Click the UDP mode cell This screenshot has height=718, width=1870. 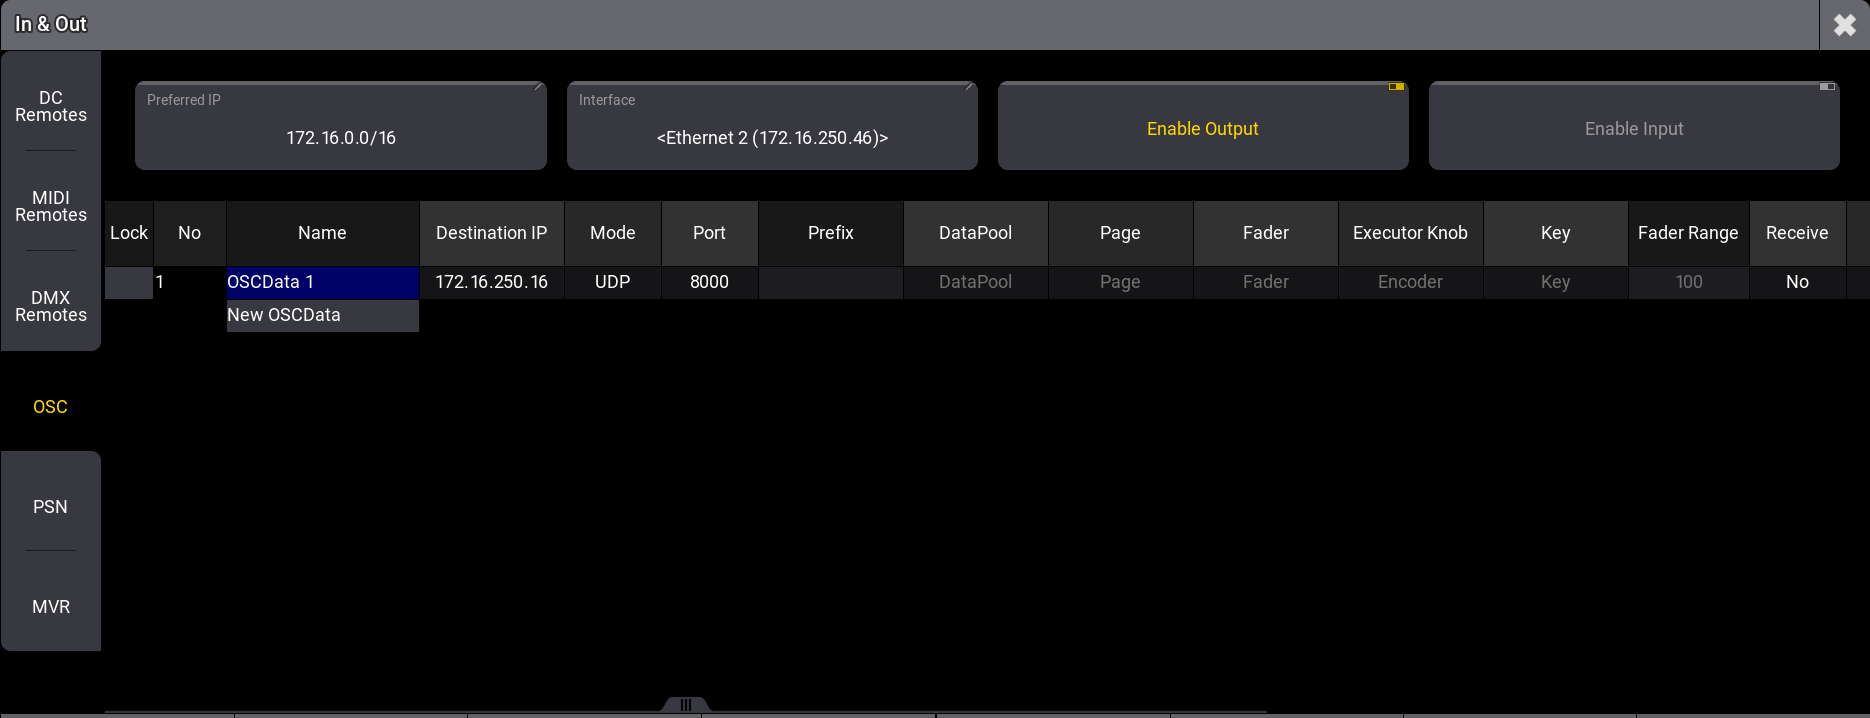[x=613, y=283]
